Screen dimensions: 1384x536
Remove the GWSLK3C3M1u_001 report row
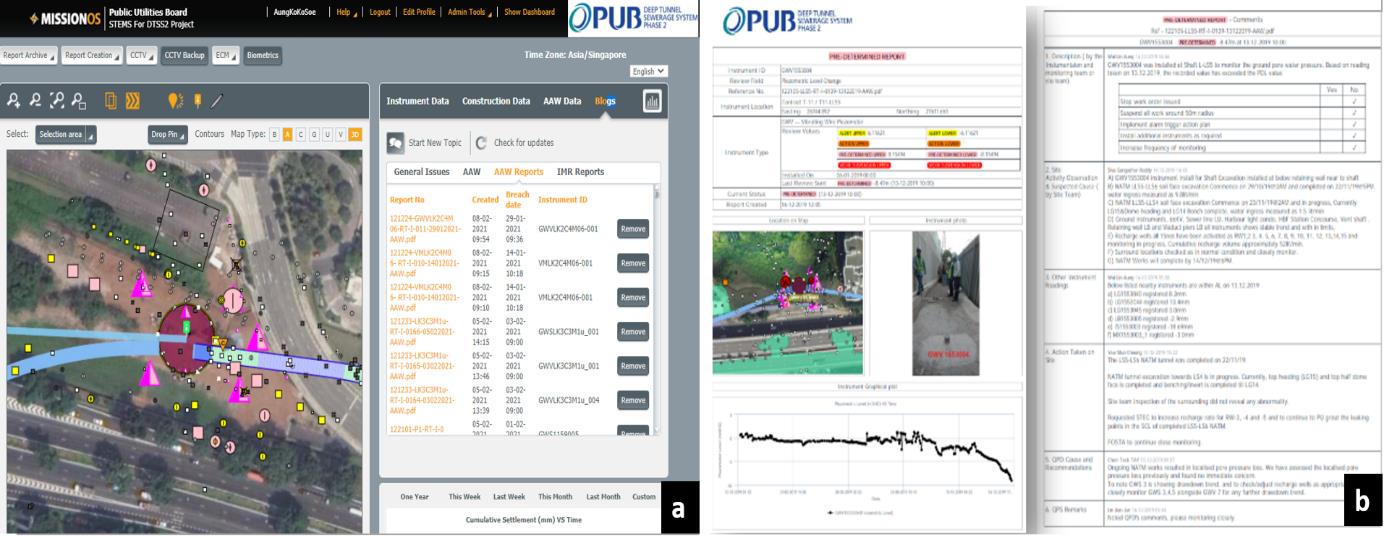(x=633, y=331)
